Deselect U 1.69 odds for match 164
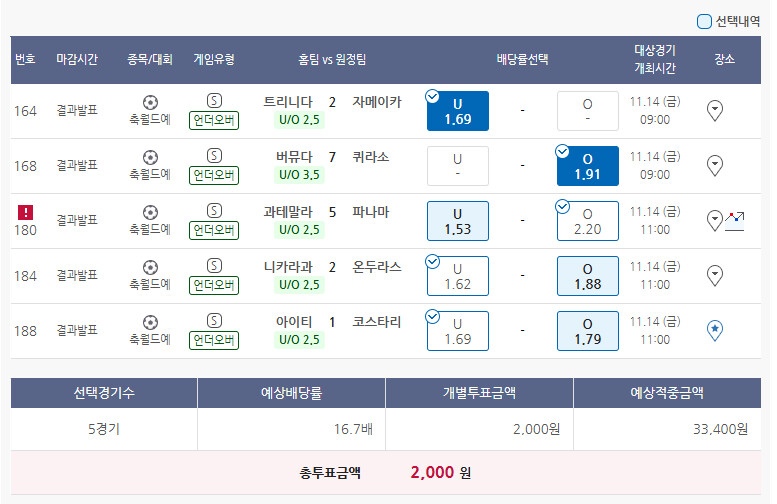Viewport: 777px width, 504px height. (457, 110)
